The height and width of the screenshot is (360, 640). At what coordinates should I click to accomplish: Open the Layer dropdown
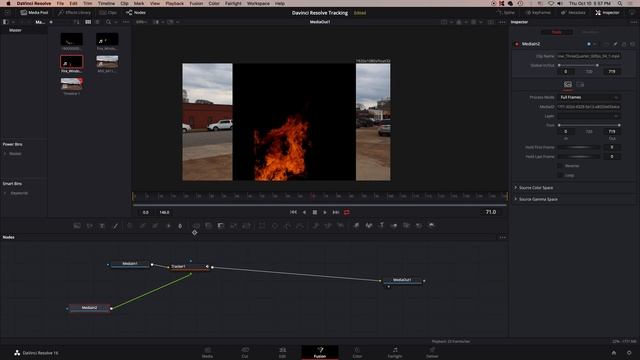click(589, 116)
